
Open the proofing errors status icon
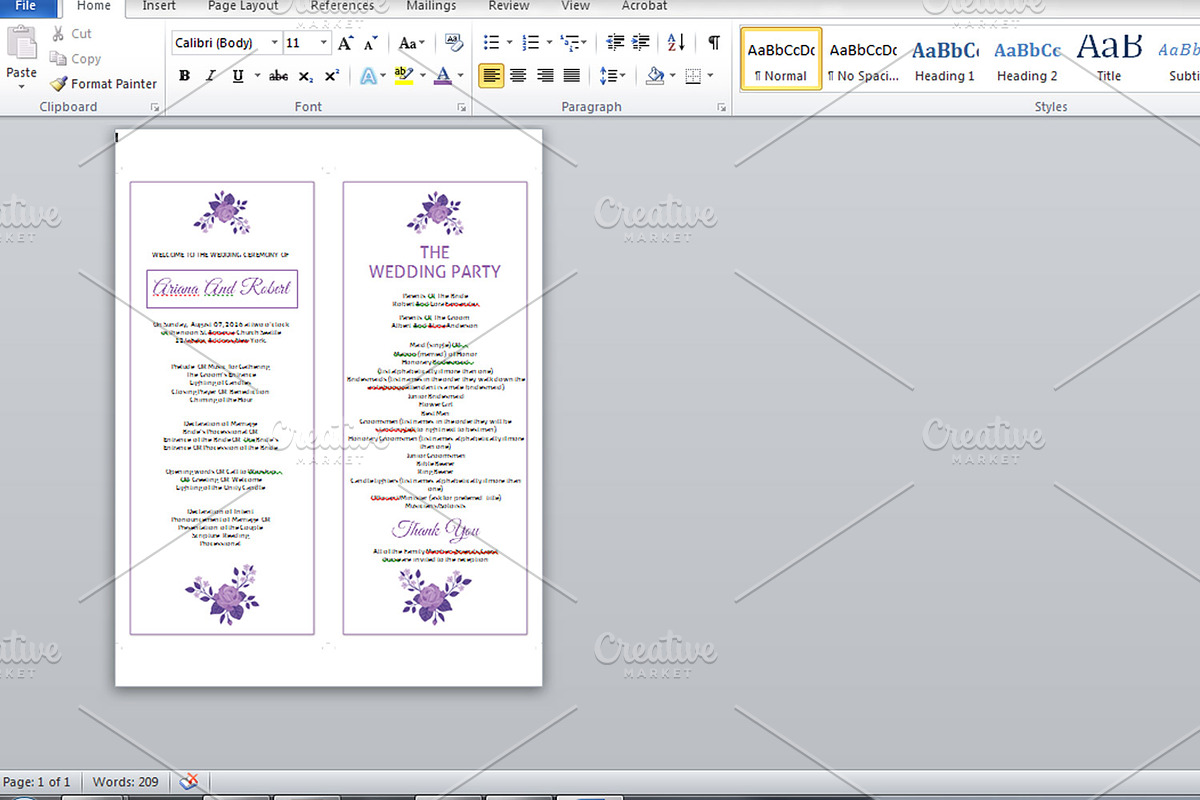(190, 782)
